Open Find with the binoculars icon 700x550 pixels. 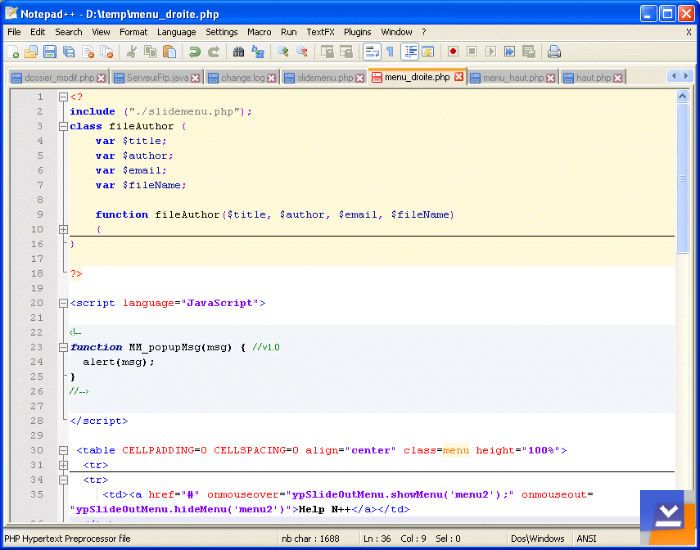click(238, 52)
